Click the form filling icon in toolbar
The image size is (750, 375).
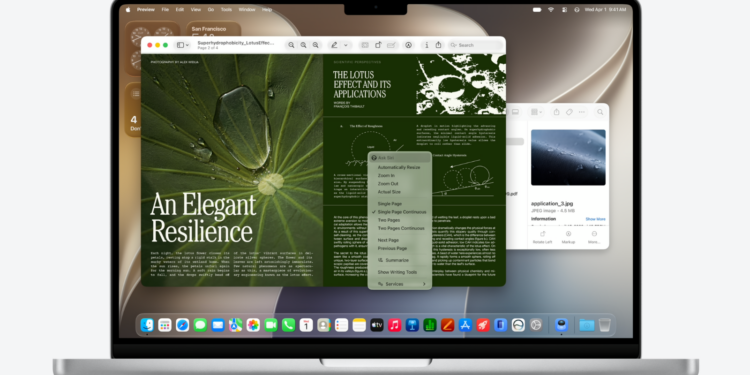391,45
